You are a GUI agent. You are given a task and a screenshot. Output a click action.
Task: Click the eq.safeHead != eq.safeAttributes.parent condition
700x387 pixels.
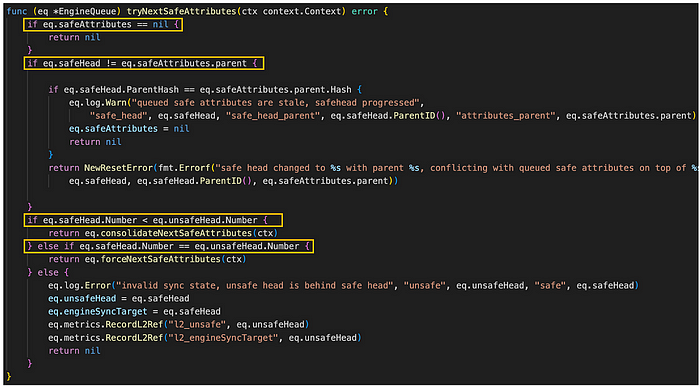[144, 63]
